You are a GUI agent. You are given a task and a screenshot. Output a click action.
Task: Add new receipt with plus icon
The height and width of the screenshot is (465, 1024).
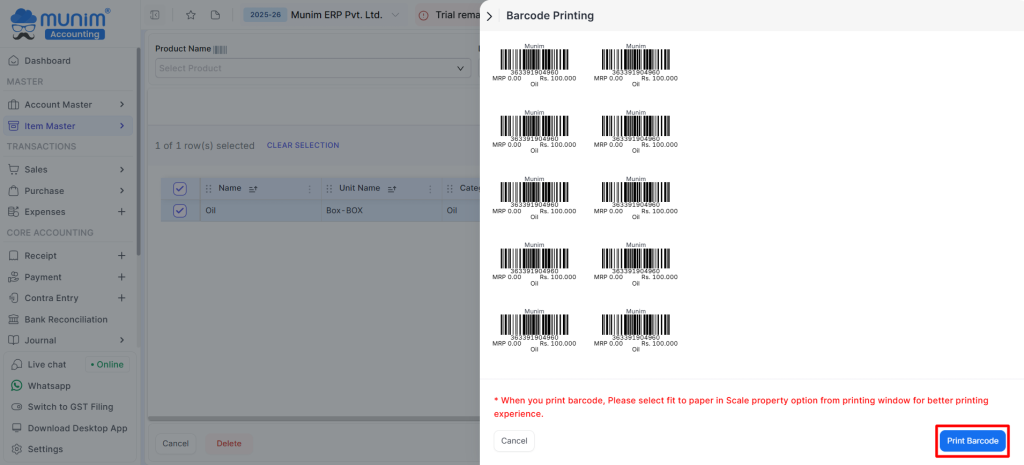121,255
